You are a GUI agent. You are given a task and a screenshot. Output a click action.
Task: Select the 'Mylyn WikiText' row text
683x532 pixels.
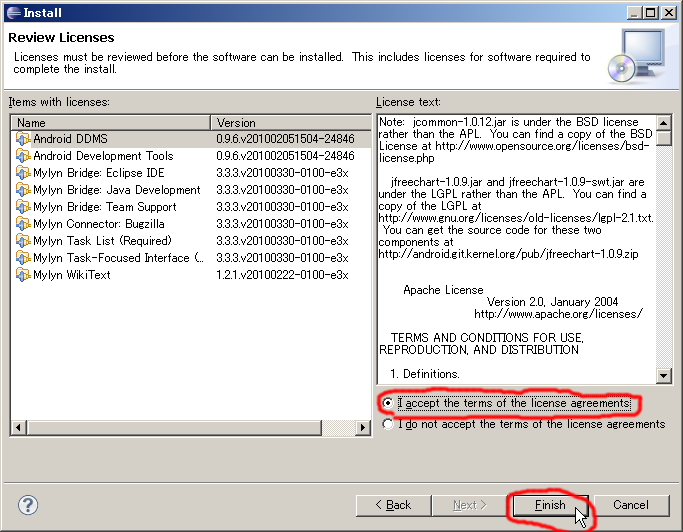(x=72, y=275)
